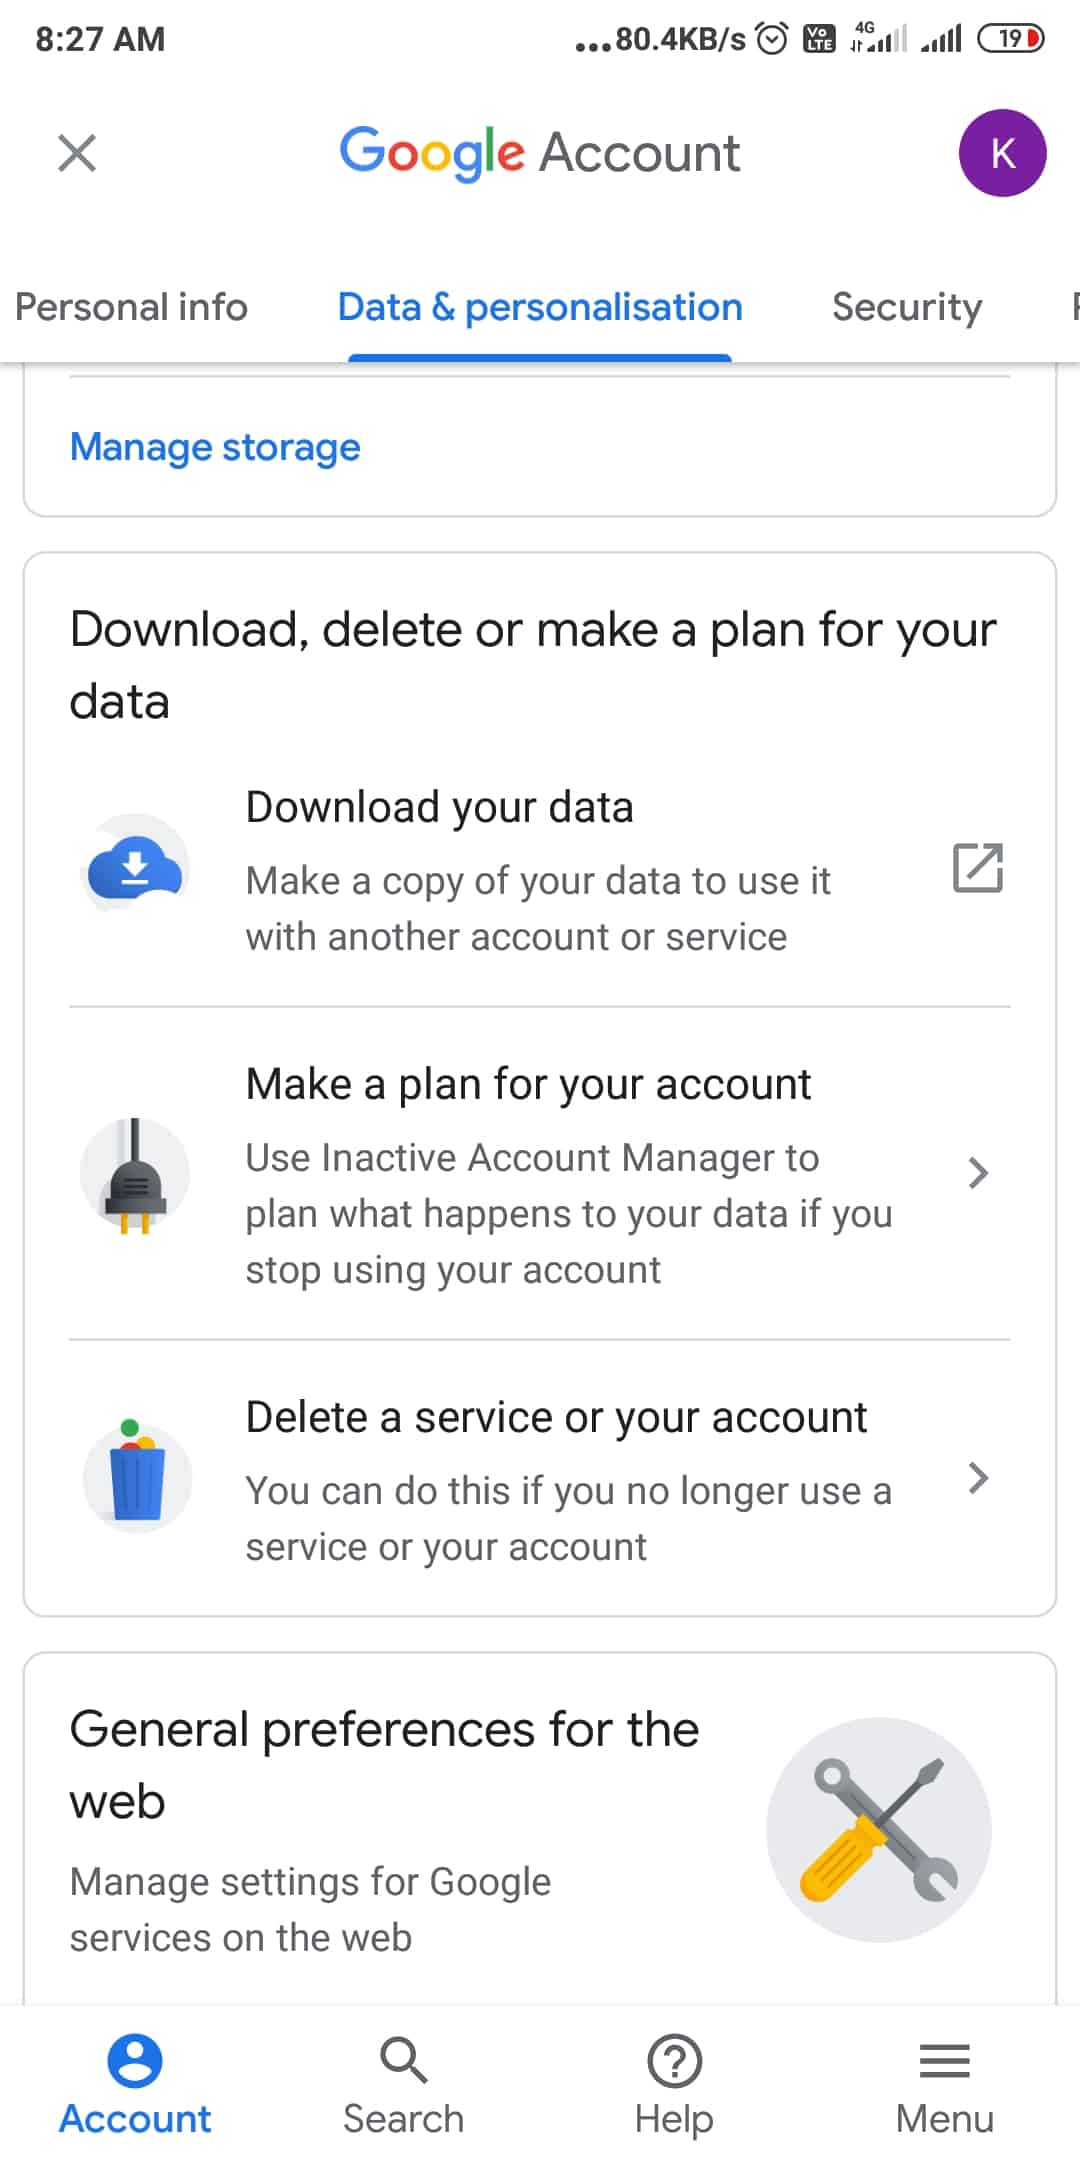Tap the blue cloud download icon
This screenshot has height=2160, width=1080.
pos(135,866)
